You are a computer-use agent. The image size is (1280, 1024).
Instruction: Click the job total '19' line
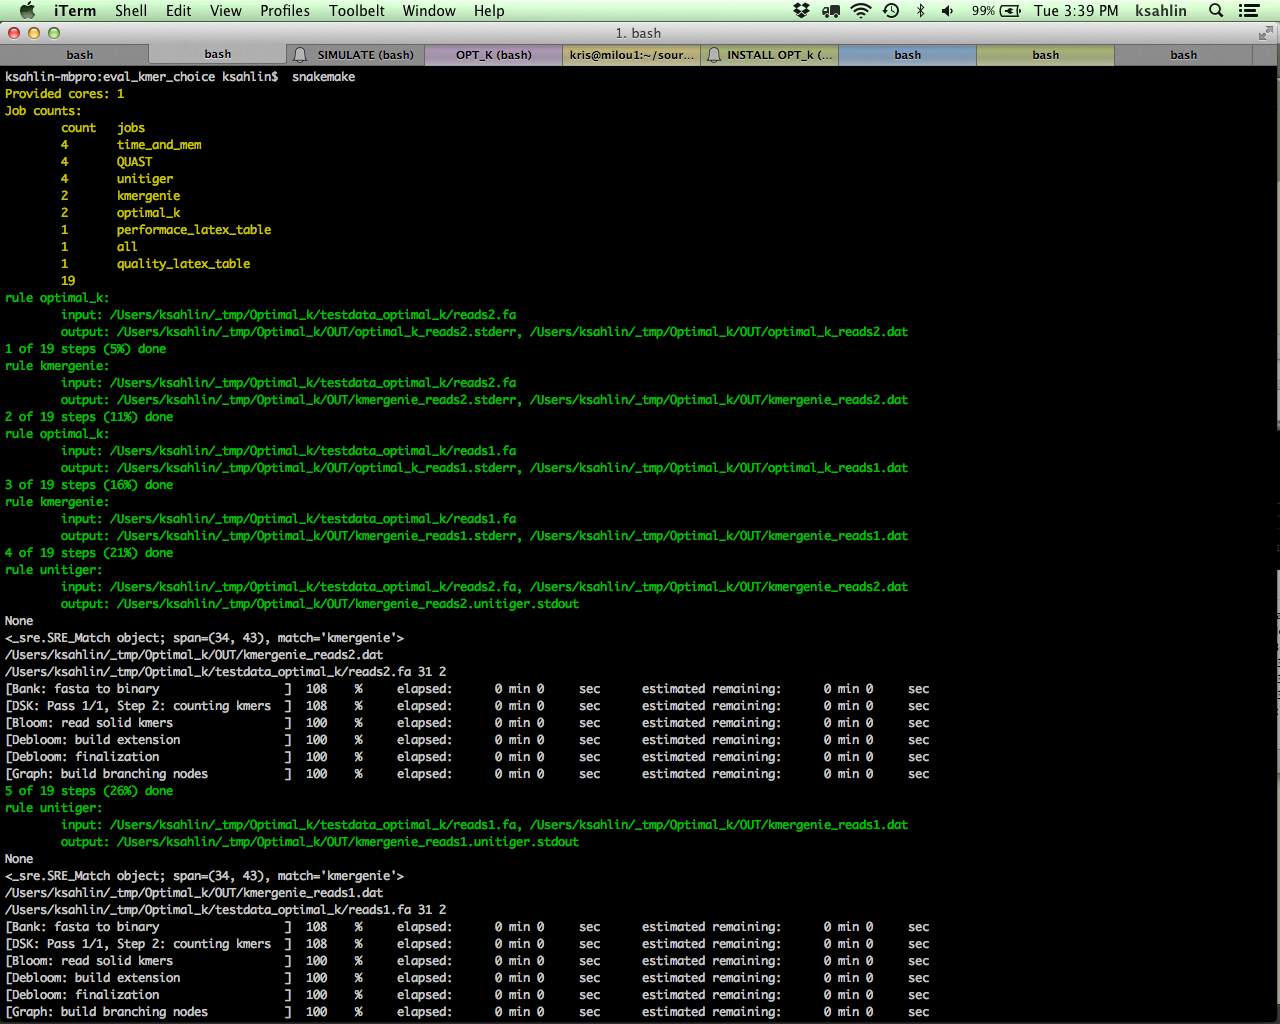tap(68, 281)
